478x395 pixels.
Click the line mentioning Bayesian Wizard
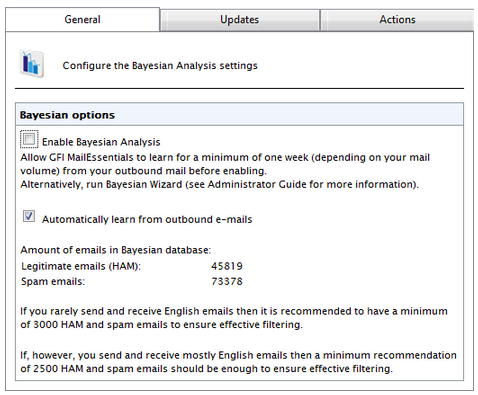[x=219, y=184]
